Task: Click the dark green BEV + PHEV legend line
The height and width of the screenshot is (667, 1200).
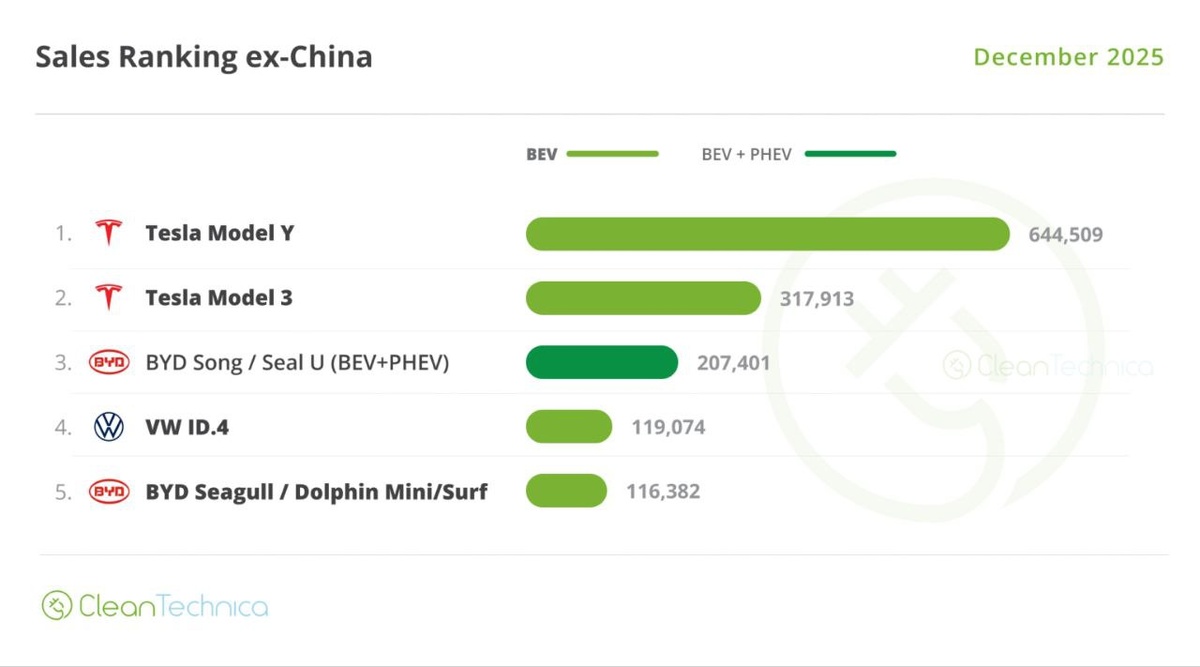Action: 850,154
